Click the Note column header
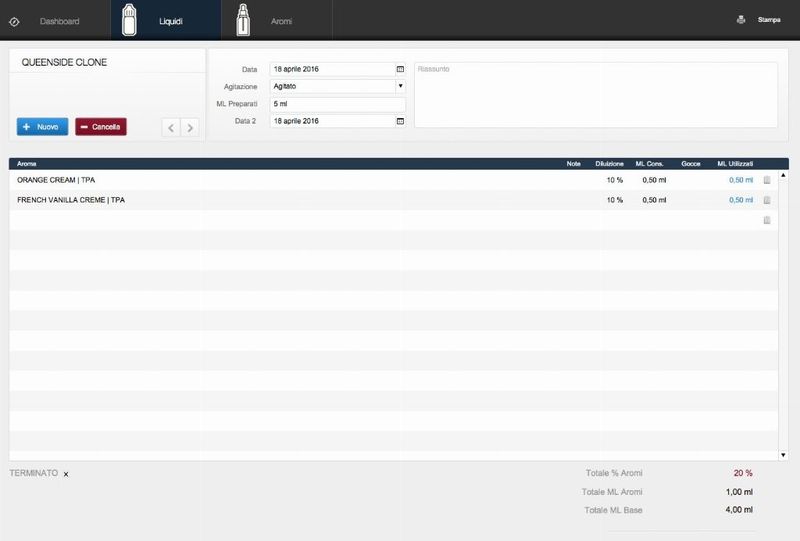800x541 pixels. point(573,164)
